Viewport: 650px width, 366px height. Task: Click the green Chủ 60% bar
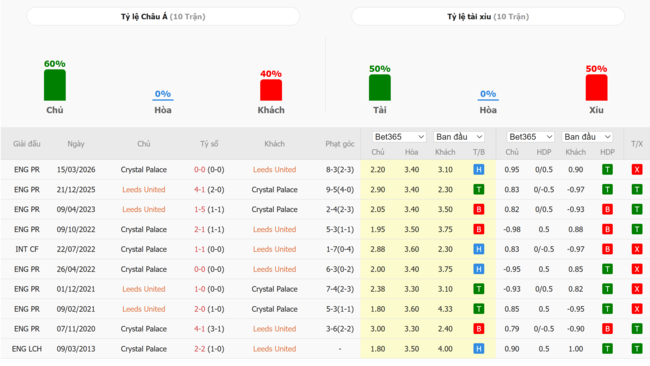click(x=55, y=85)
